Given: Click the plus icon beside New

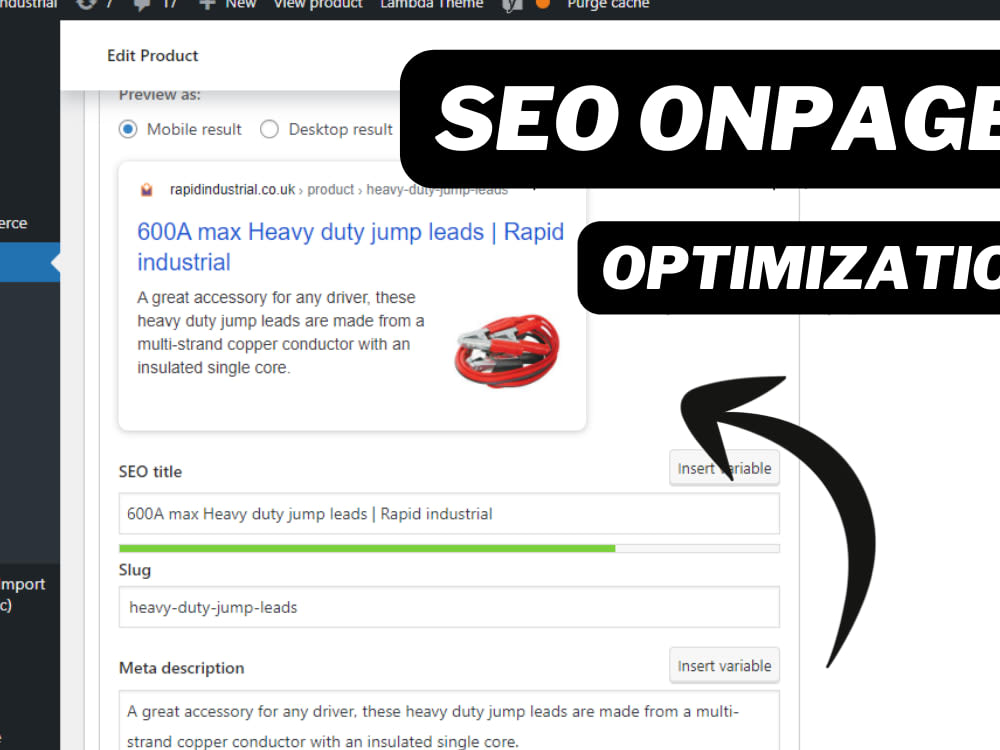Looking at the screenshot, I should (x=207, y=4).
